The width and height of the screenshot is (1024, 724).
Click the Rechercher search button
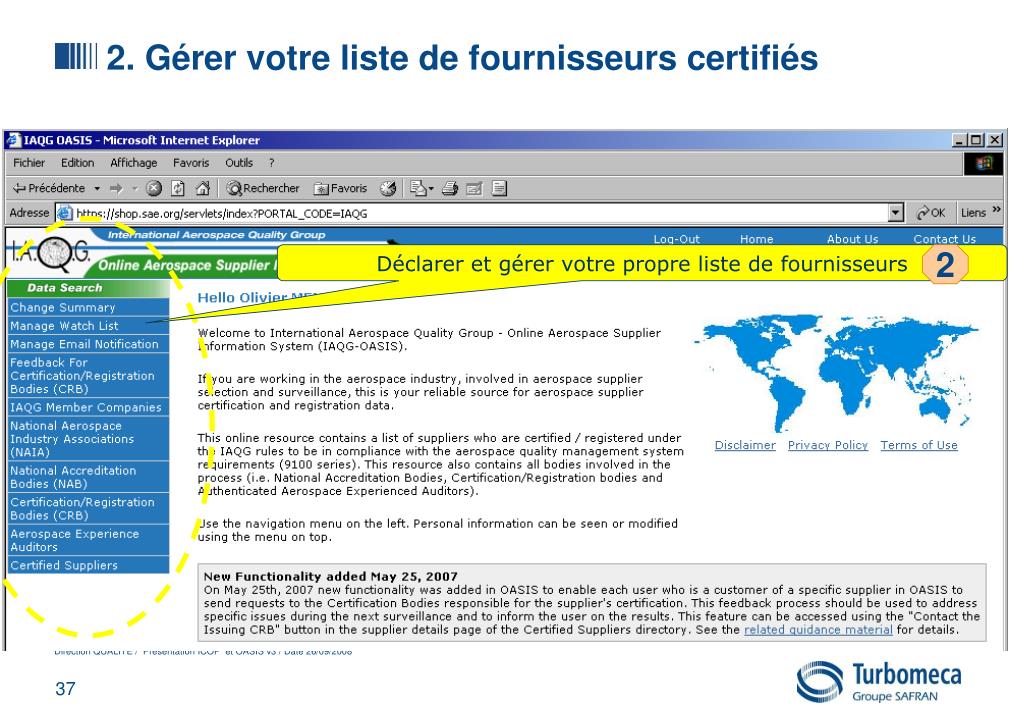pos(263,189)
